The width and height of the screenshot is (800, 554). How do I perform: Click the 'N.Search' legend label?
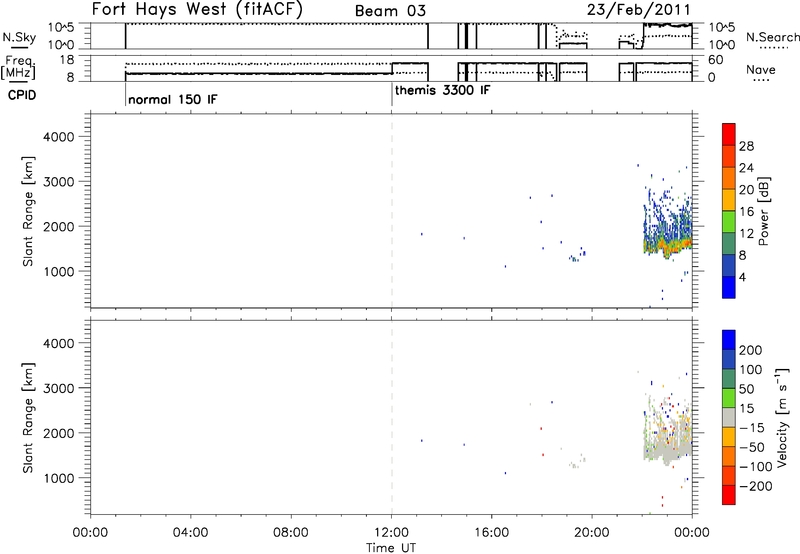772,37
